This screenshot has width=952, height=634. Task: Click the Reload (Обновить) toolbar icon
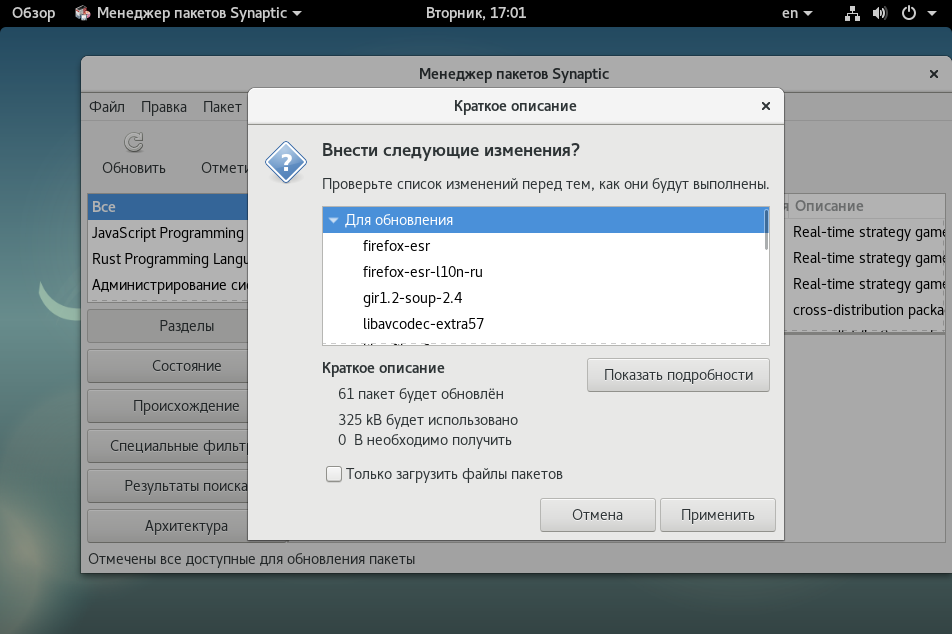pos(134,143)
